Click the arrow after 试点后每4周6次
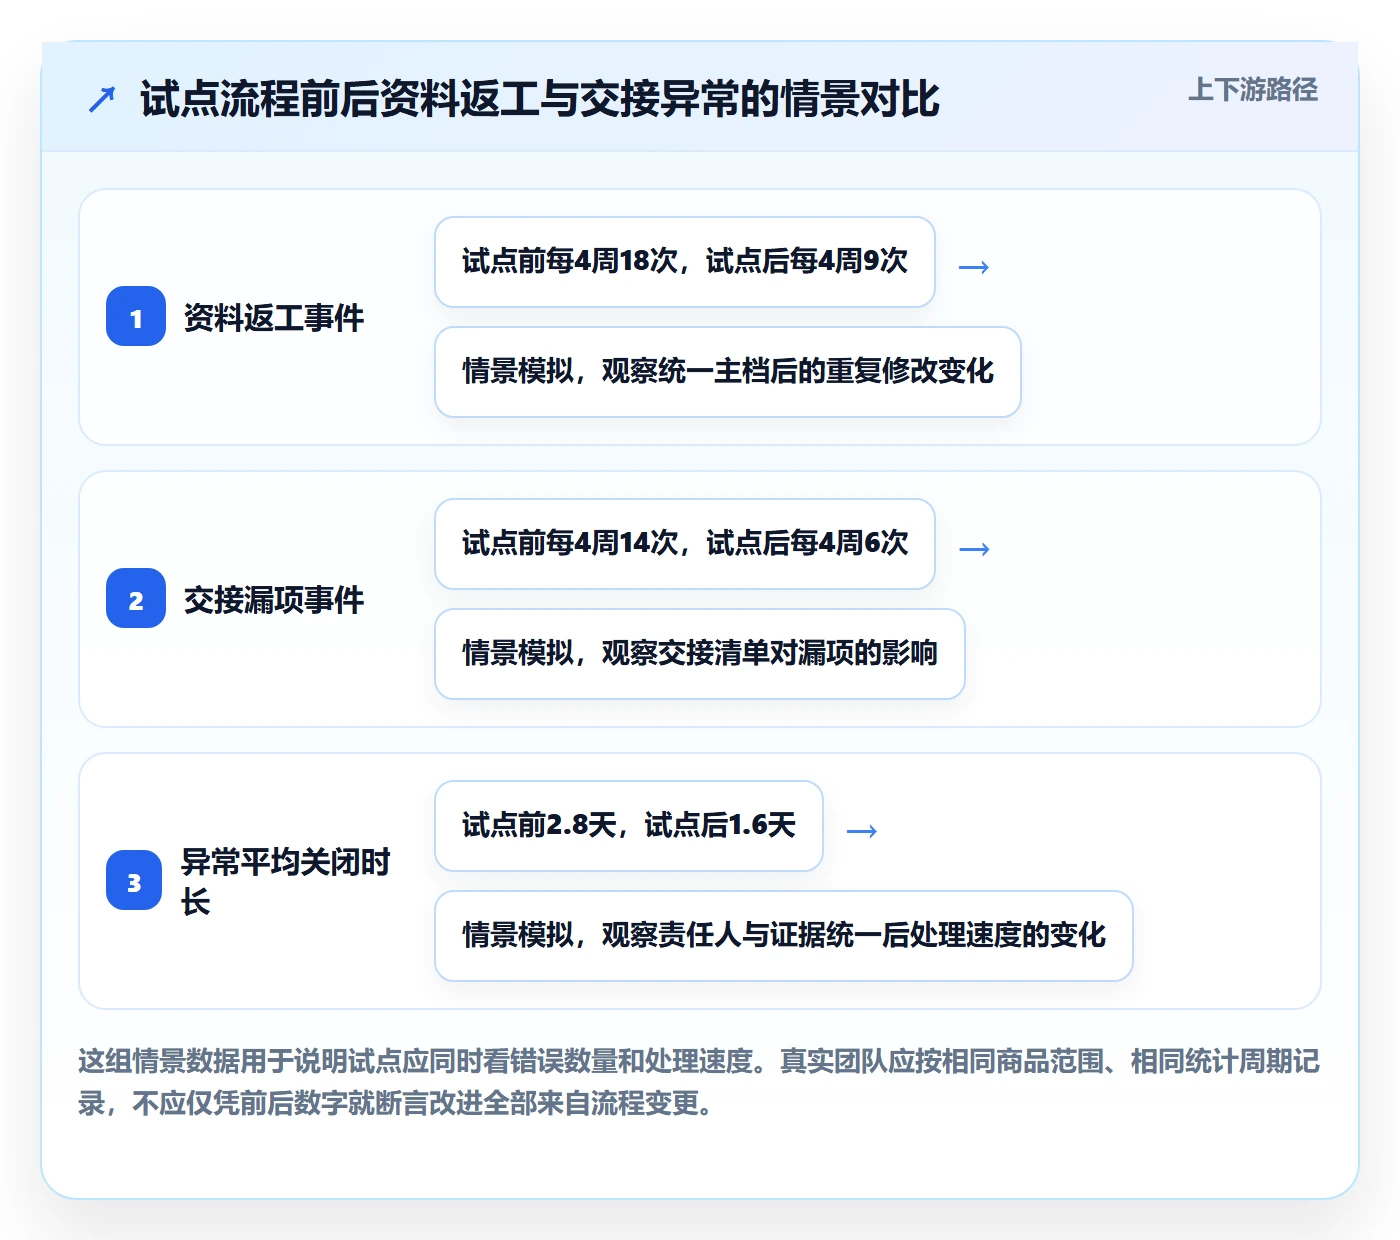The image size is (1400, 1240). coord(974,549)
